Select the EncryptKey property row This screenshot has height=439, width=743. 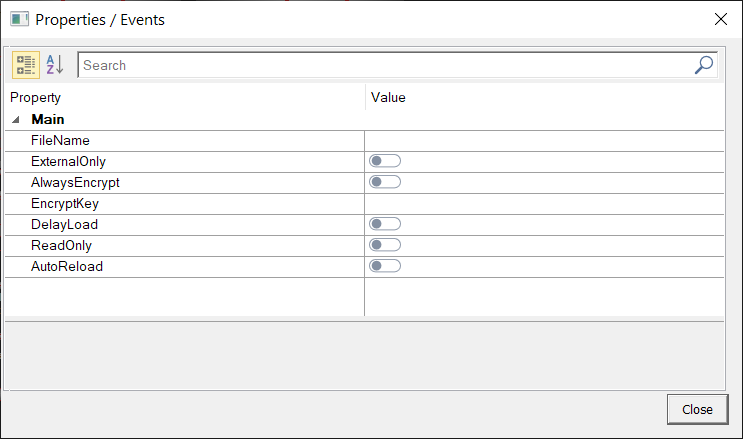tap(364, 204)
